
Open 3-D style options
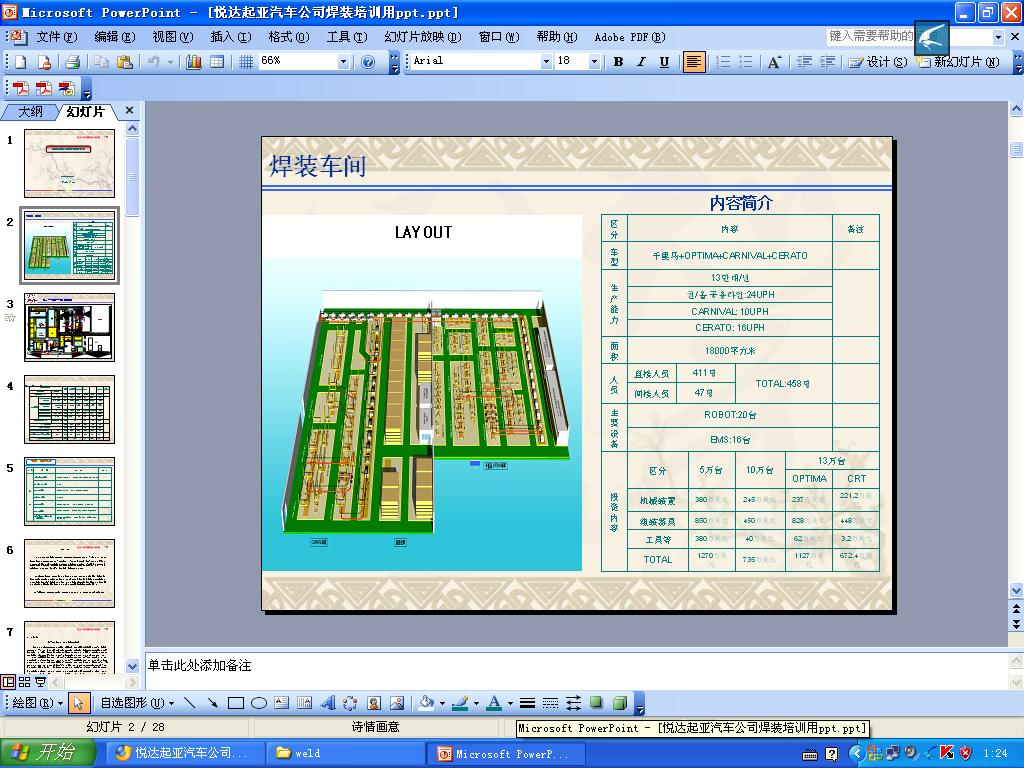(x=620, y=703)
